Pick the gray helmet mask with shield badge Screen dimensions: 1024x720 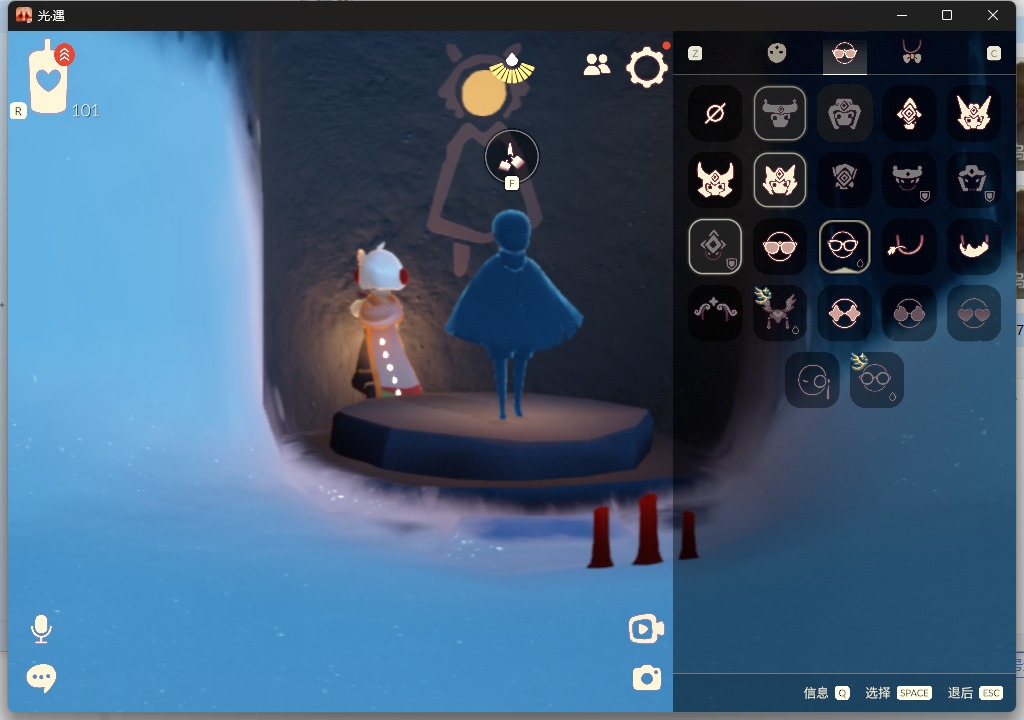coord(973,180)
